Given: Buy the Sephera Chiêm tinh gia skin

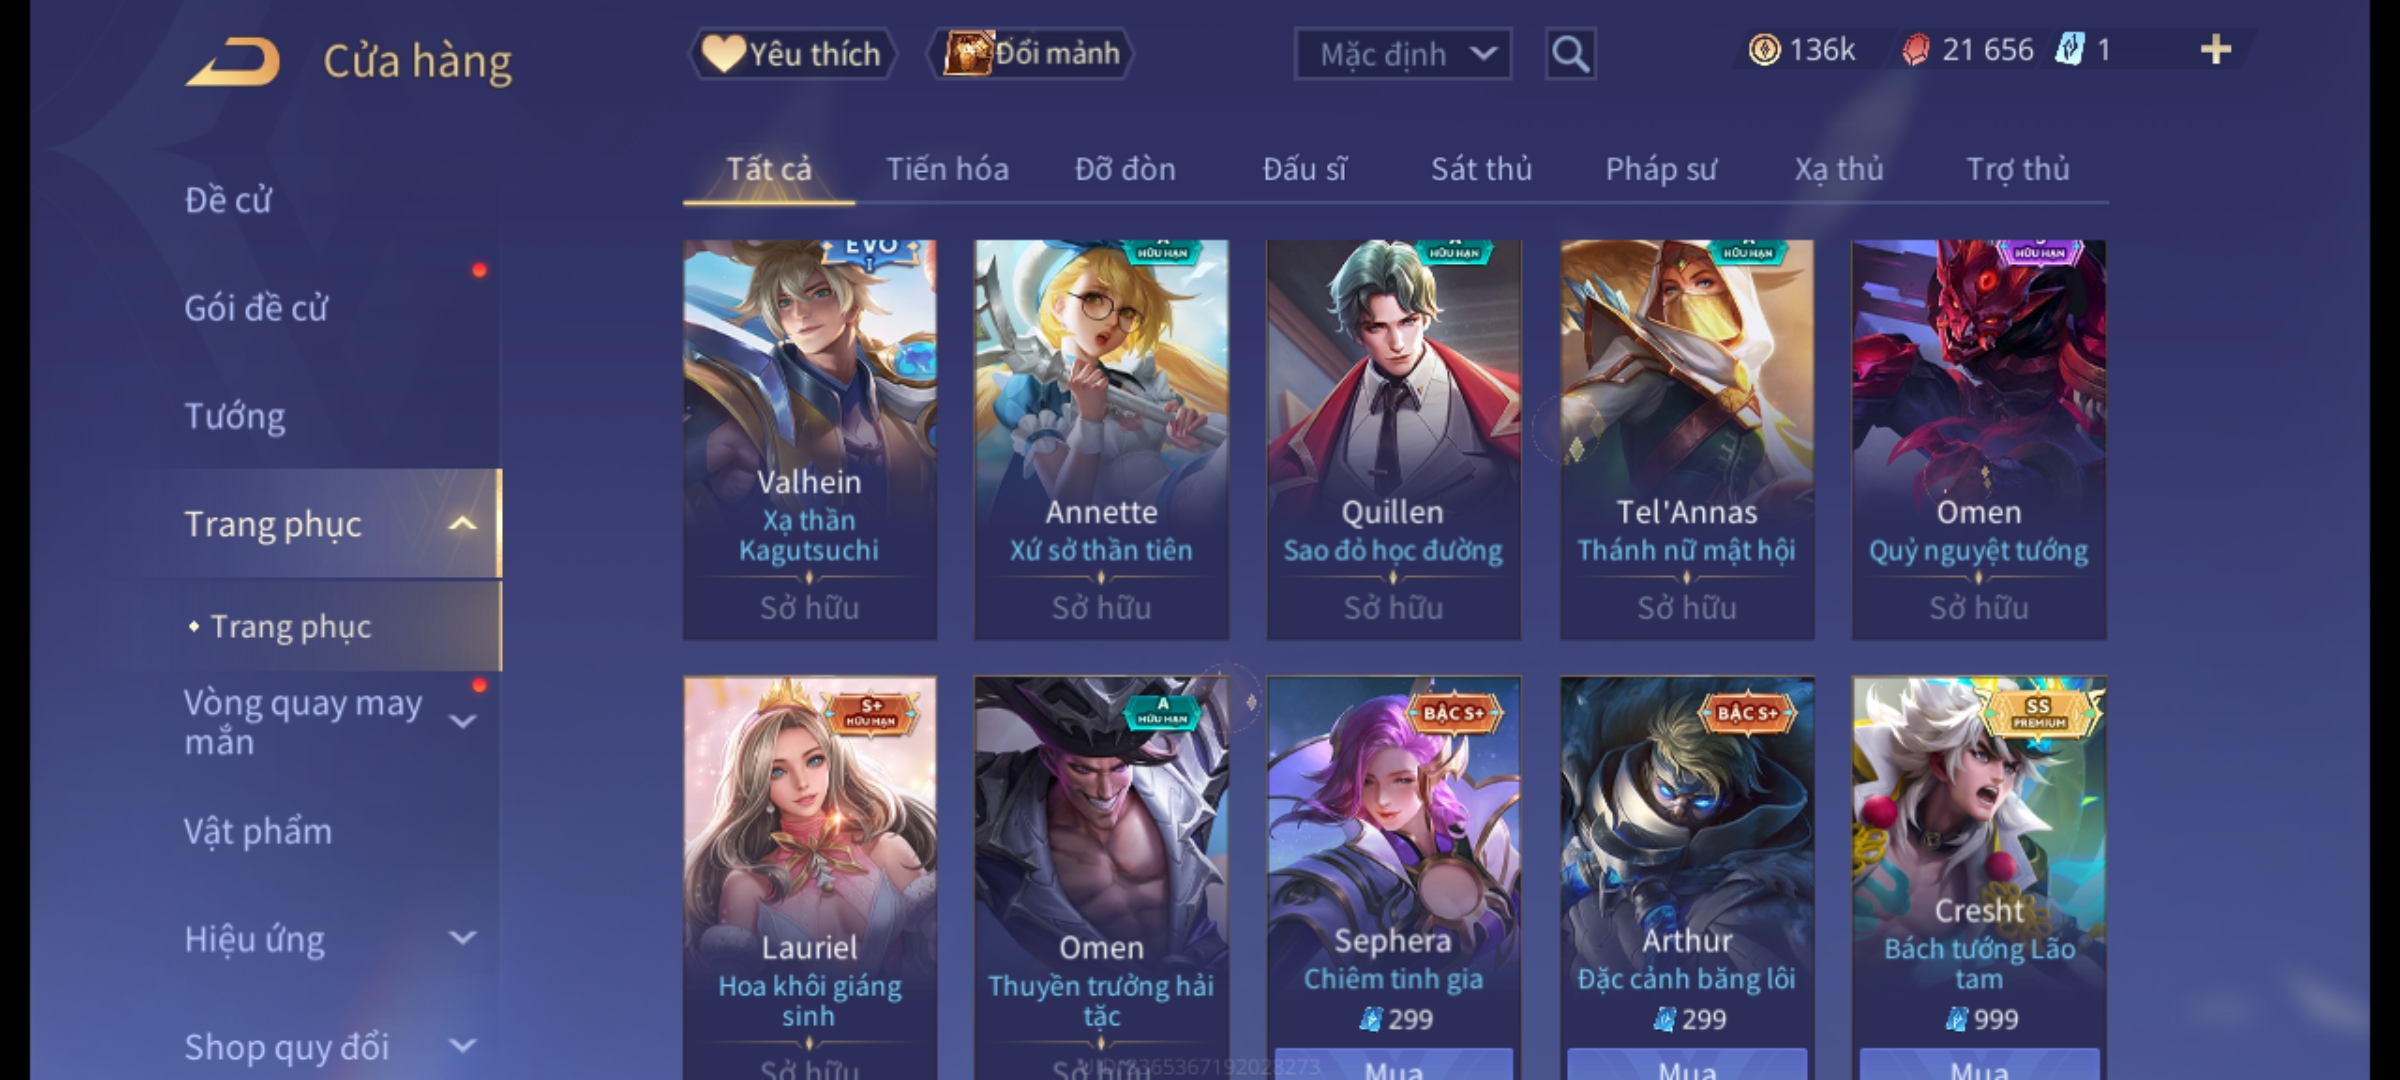Looking at the screenshot, I should [1392, 1066].
